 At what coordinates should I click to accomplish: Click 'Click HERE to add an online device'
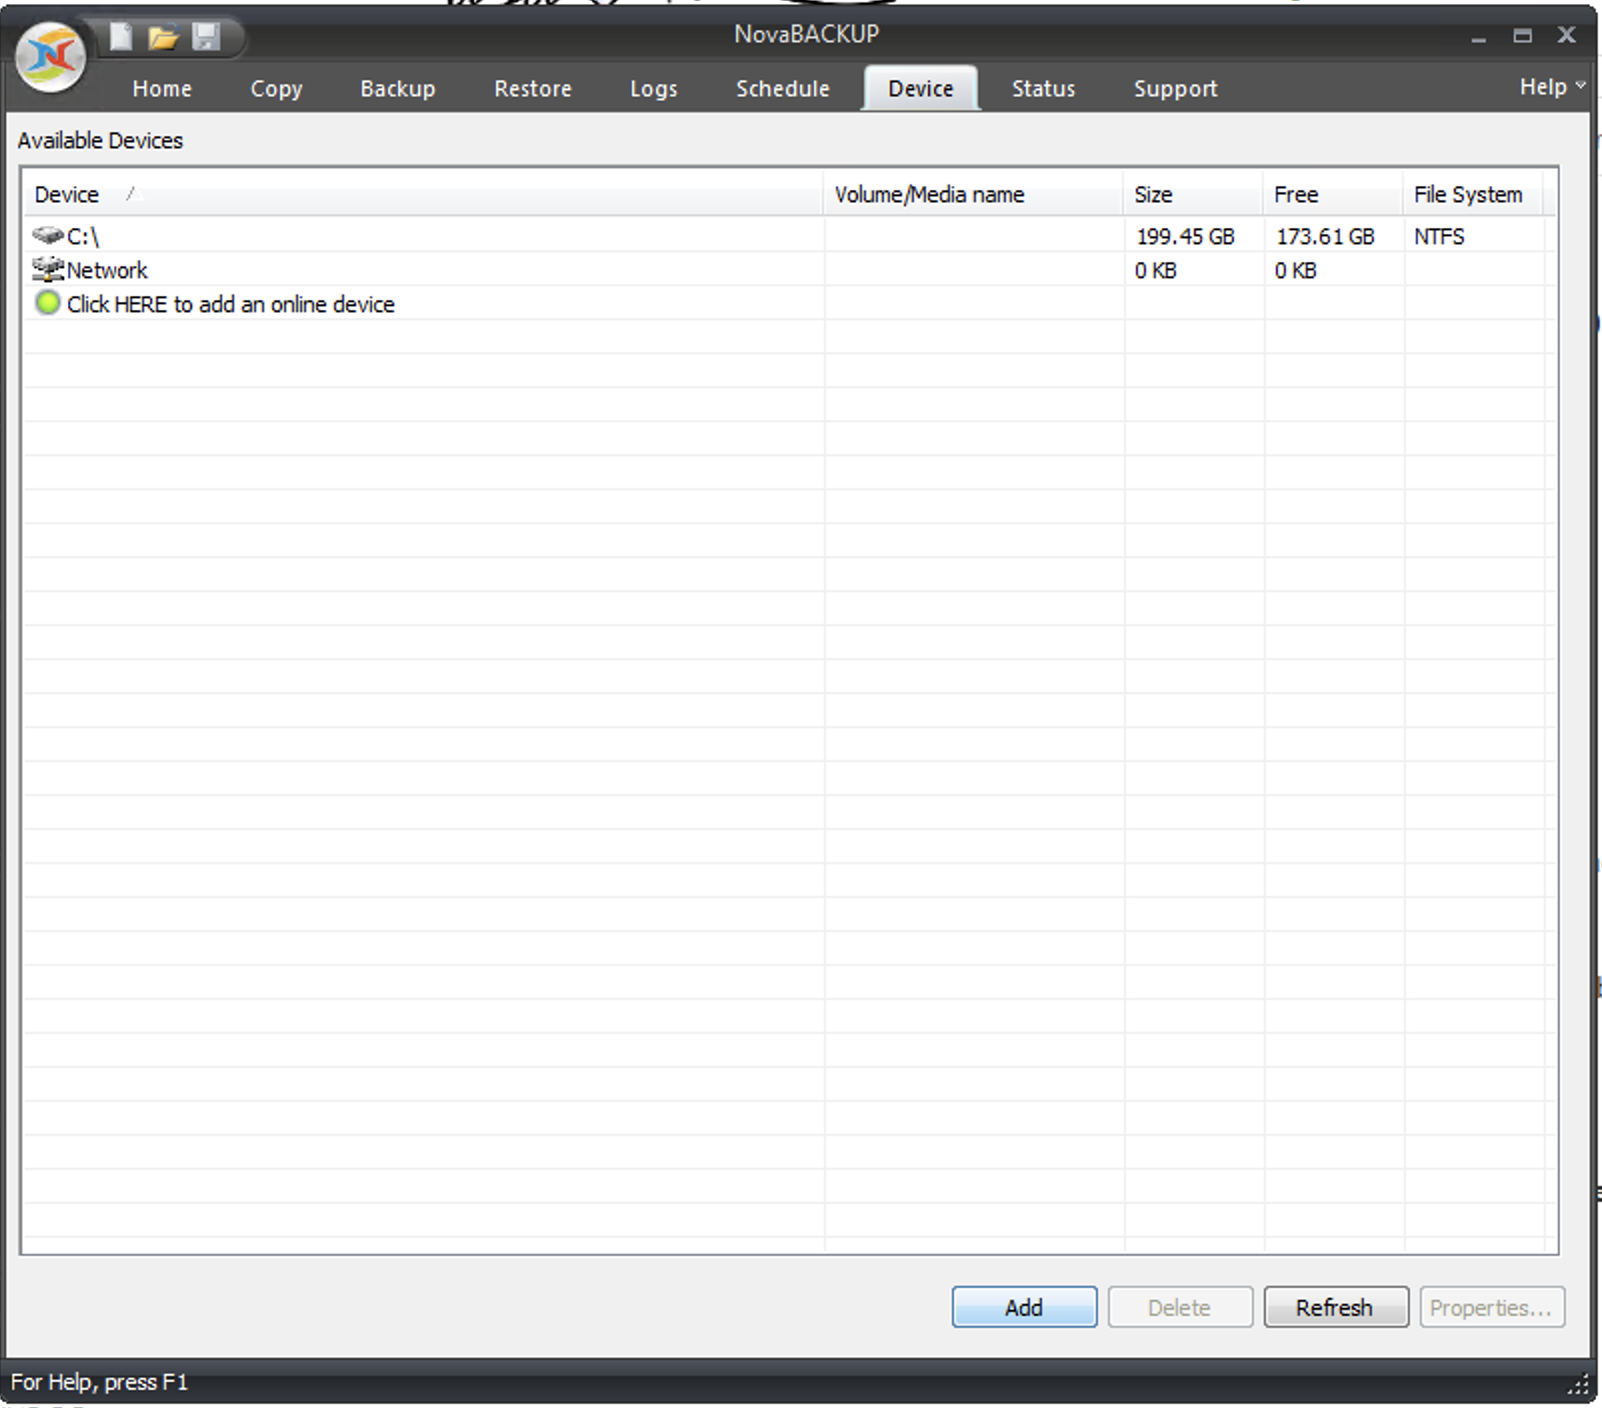(x=230, y=304)
